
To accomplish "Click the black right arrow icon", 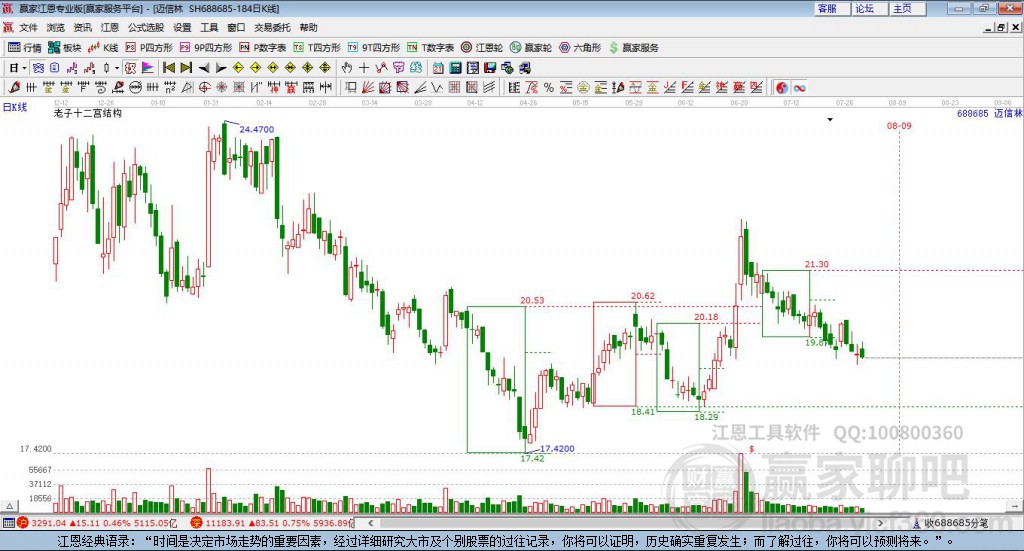I will click(221, 68).
